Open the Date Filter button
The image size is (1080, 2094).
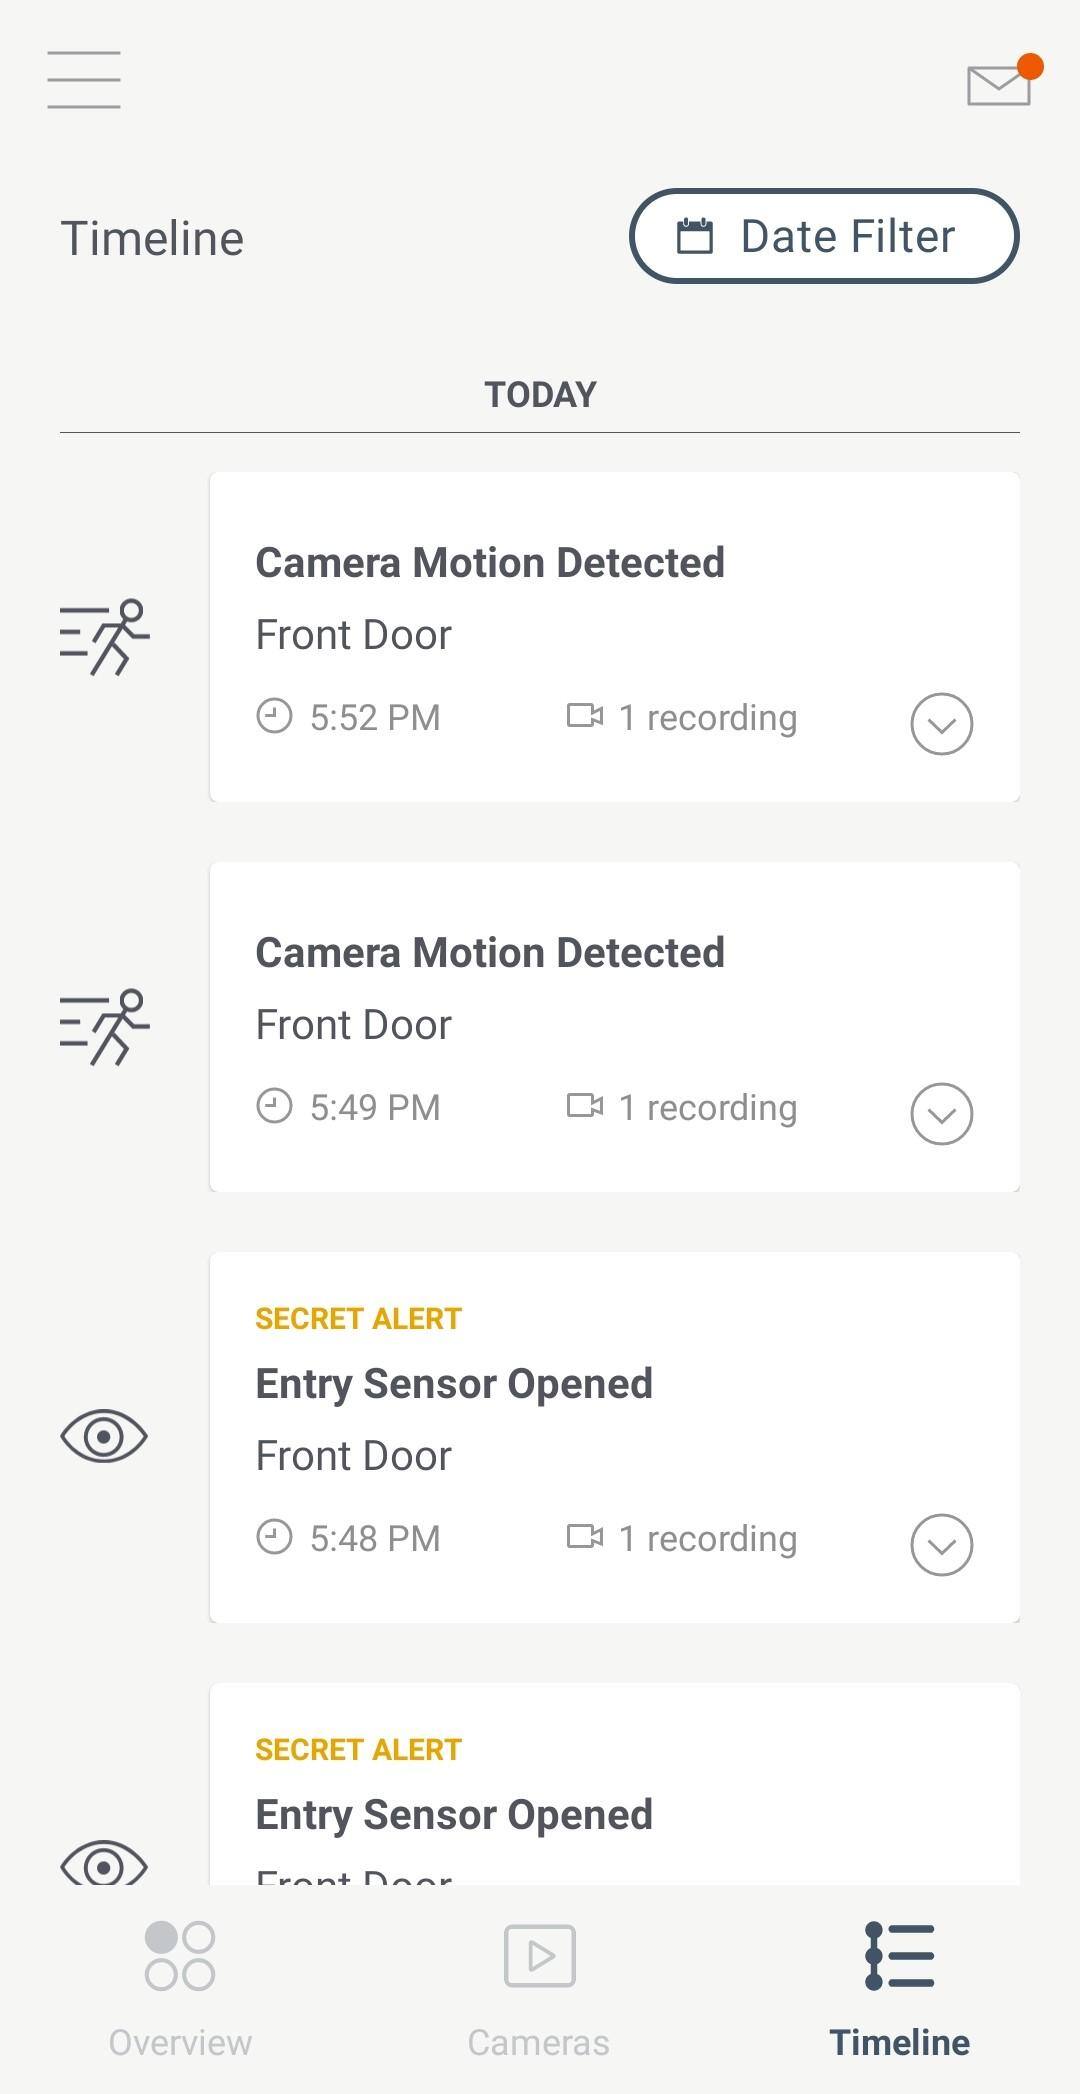[x=824, y=236]
